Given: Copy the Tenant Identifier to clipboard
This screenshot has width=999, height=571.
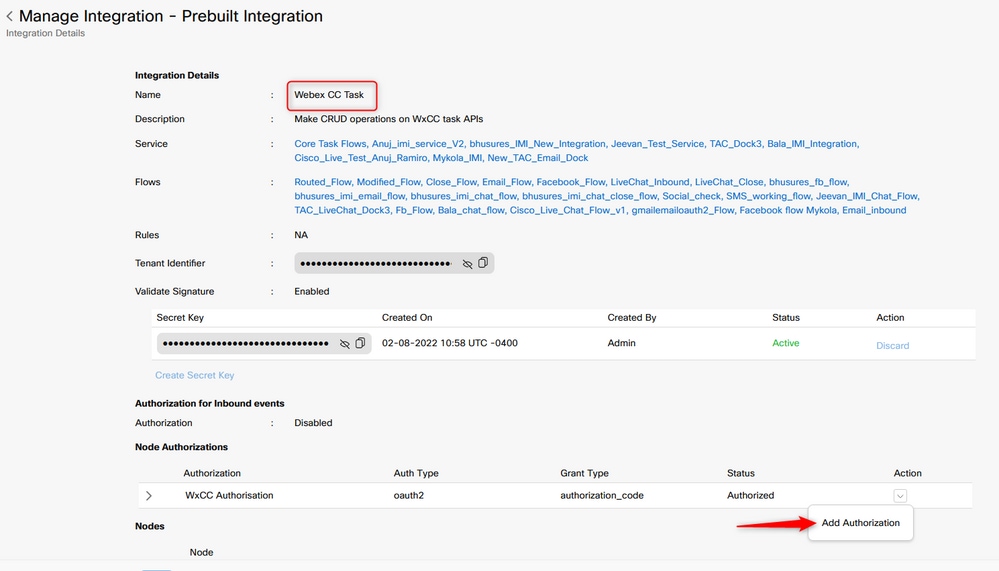Looking at the screenshot, I should 483,263.
